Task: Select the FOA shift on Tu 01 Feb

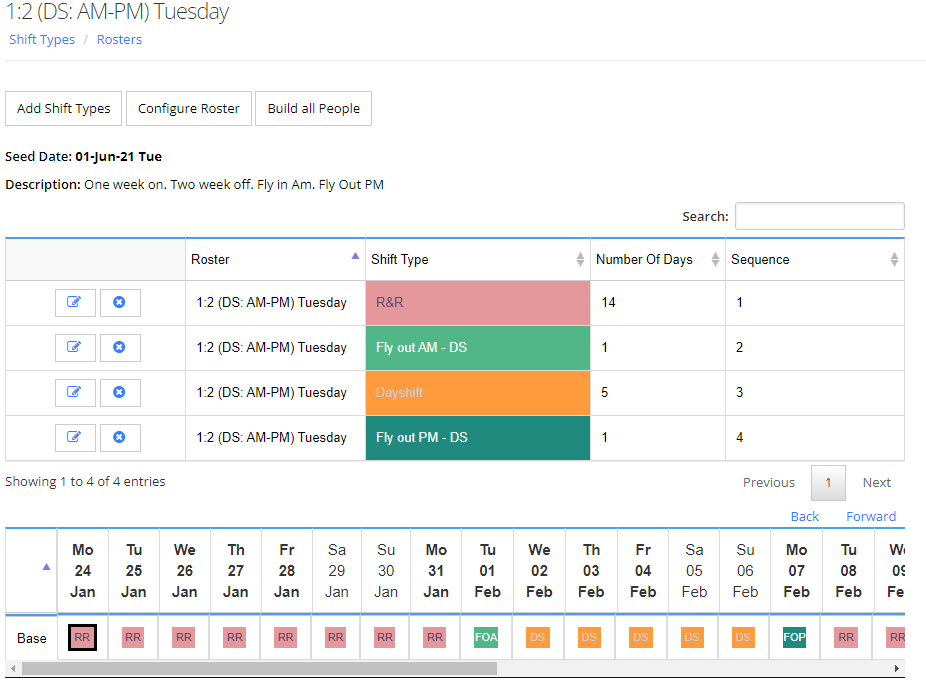Action: (486, 638)
